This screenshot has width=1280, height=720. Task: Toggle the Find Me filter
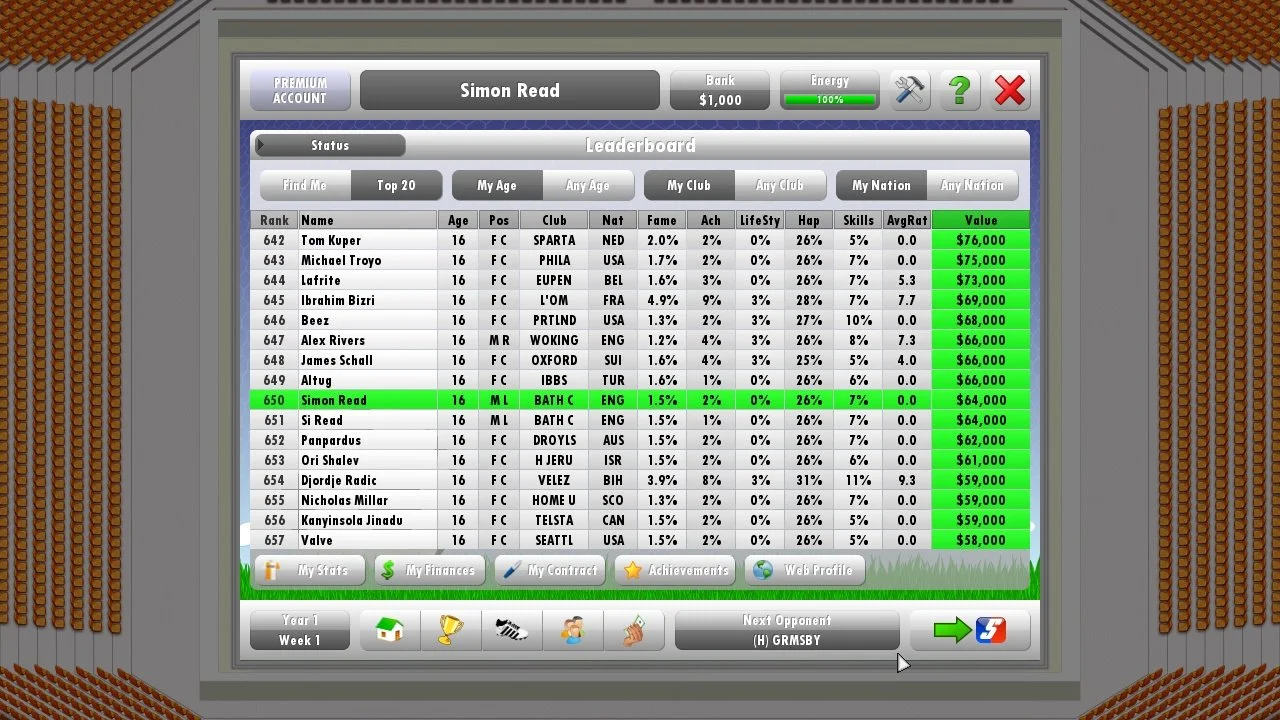click(305, 185)
